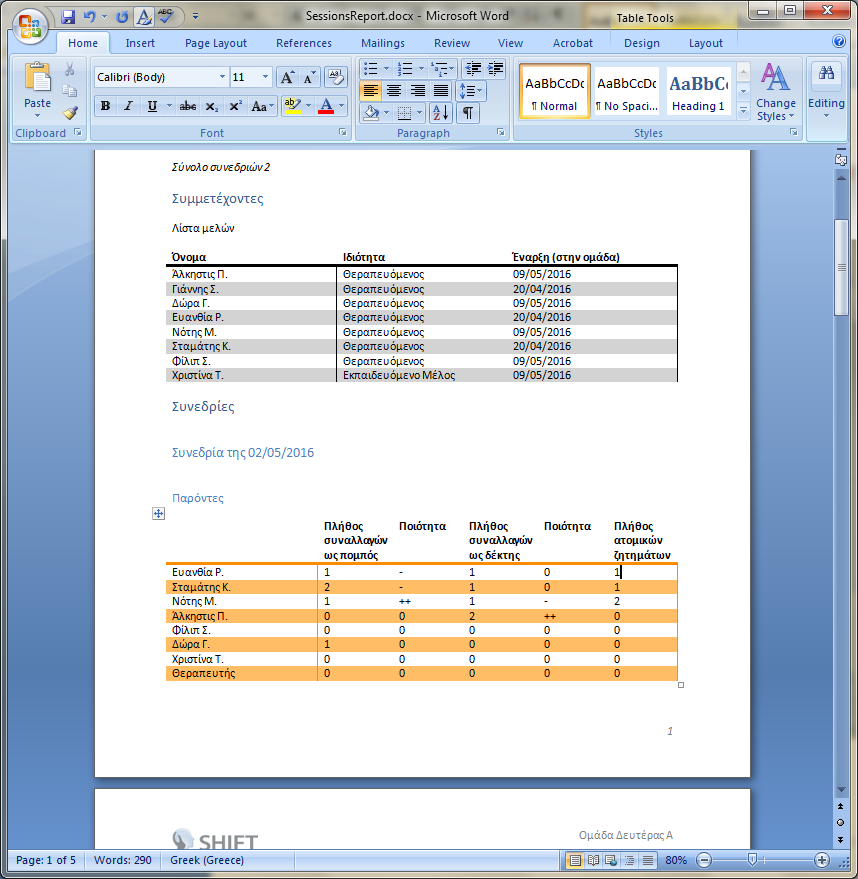This screenshot has height=879, width=858.
Task: Switch to the Page Layout tab
Action: [216, 43]
